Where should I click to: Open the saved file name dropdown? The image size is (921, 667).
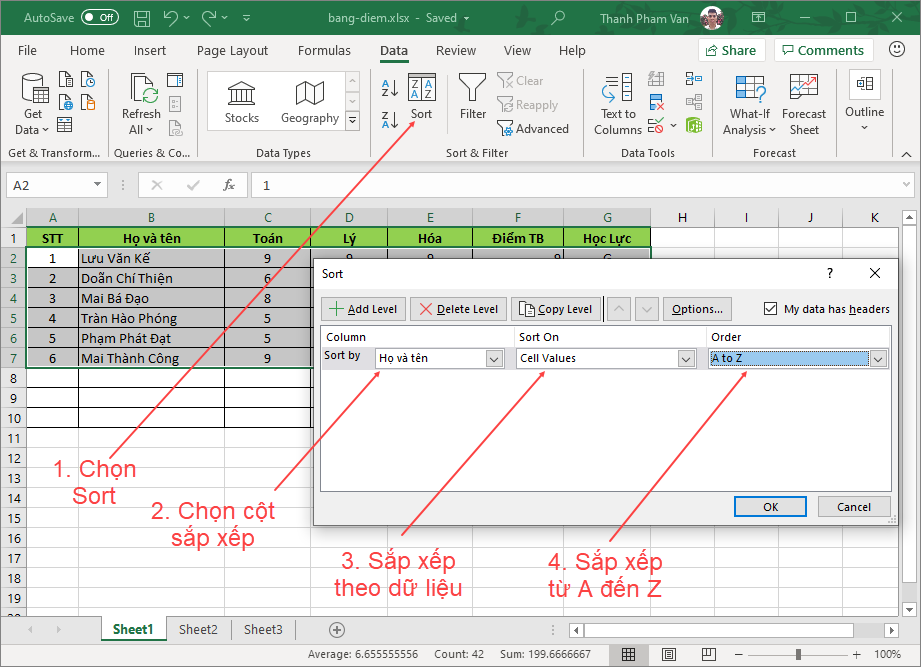466,18
